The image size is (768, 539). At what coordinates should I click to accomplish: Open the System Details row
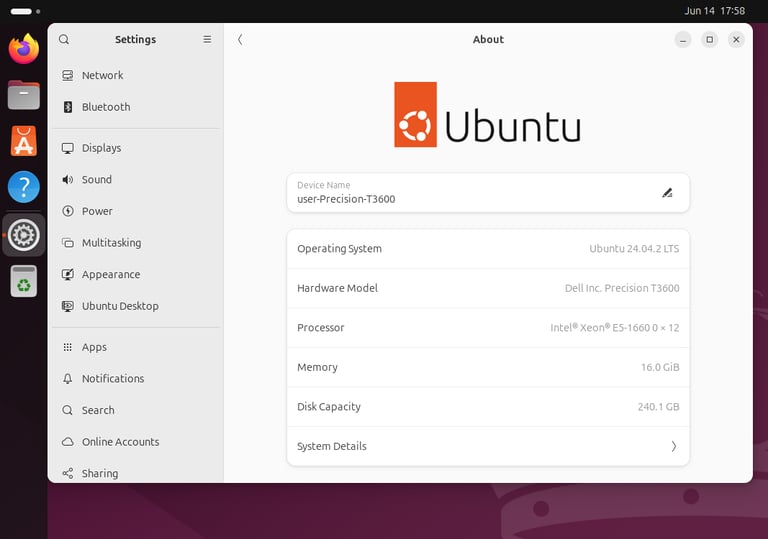pyautogui.click(x=488, y=446)
